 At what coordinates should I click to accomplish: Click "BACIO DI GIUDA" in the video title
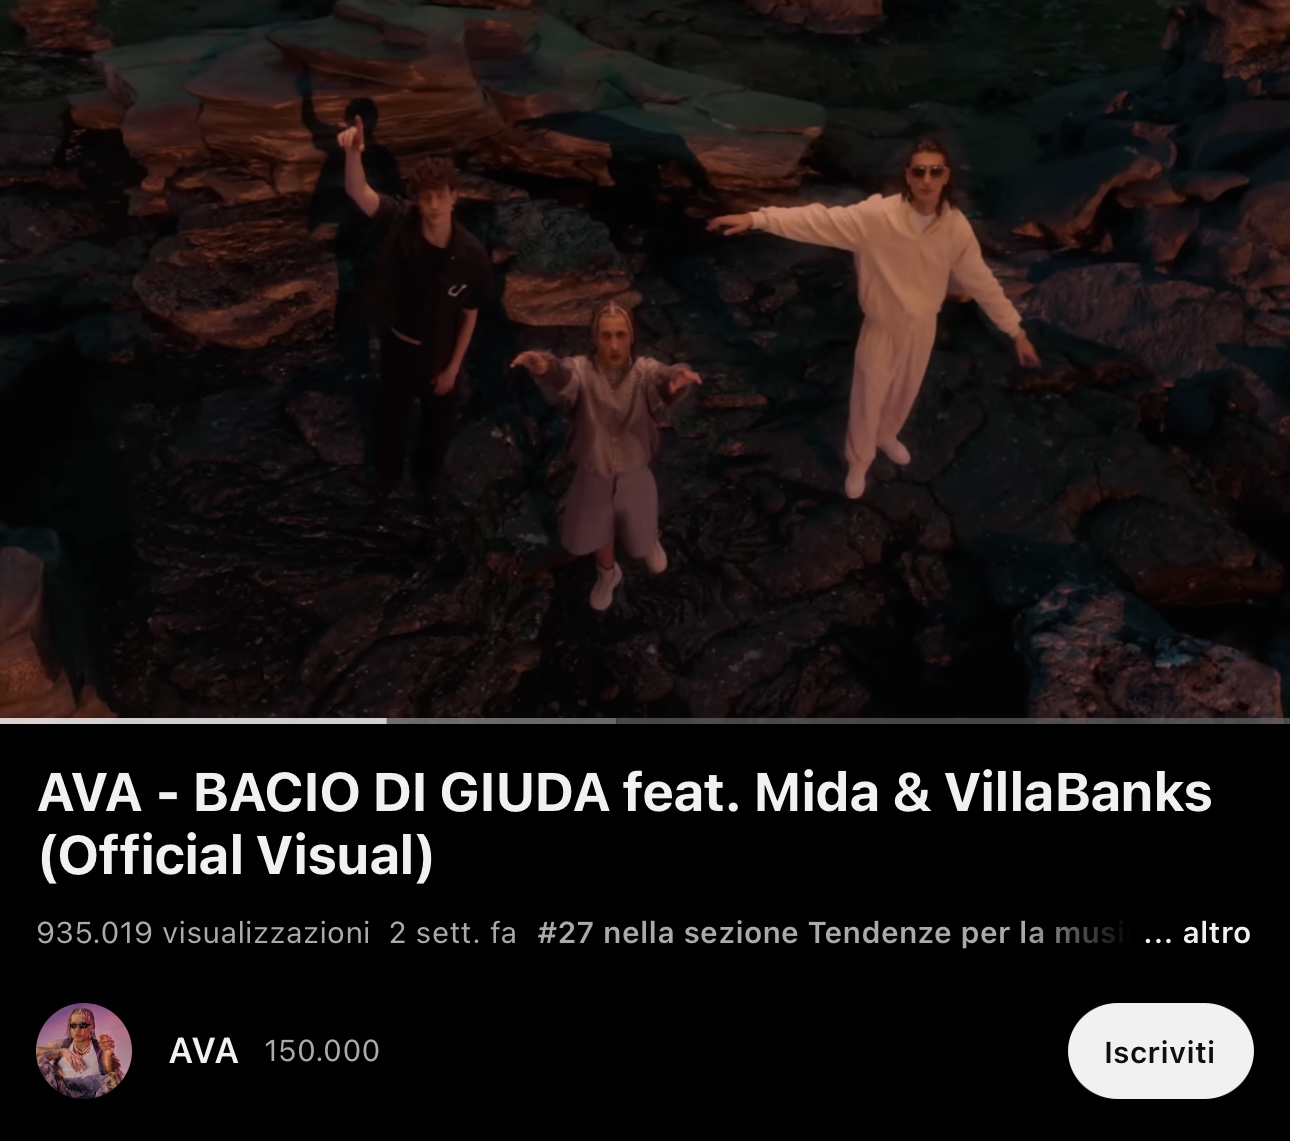[401, 793]
